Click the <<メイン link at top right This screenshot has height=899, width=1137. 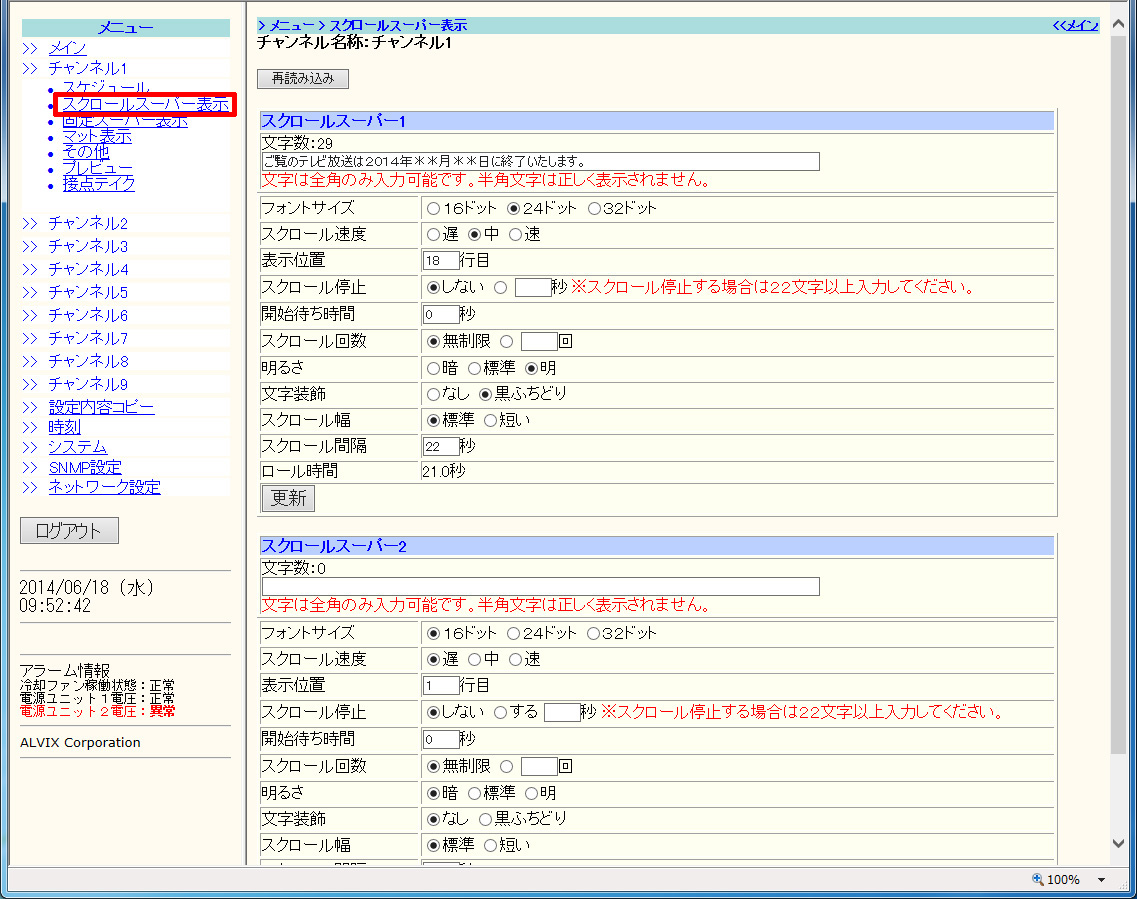(x=1075, y=25)
